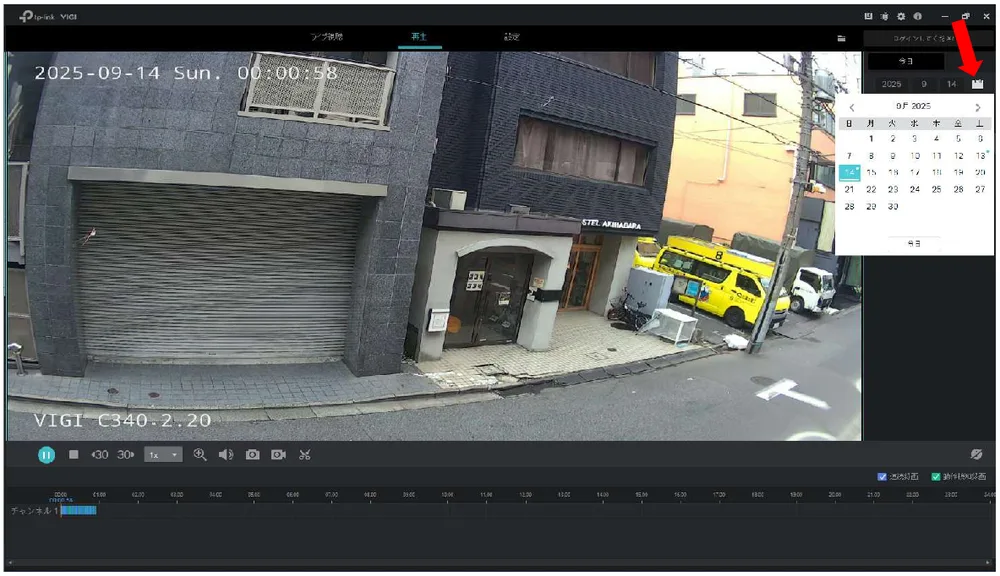Show the info circle icon details
This screenshot has width=1000, height=576.
click(917, 17)
